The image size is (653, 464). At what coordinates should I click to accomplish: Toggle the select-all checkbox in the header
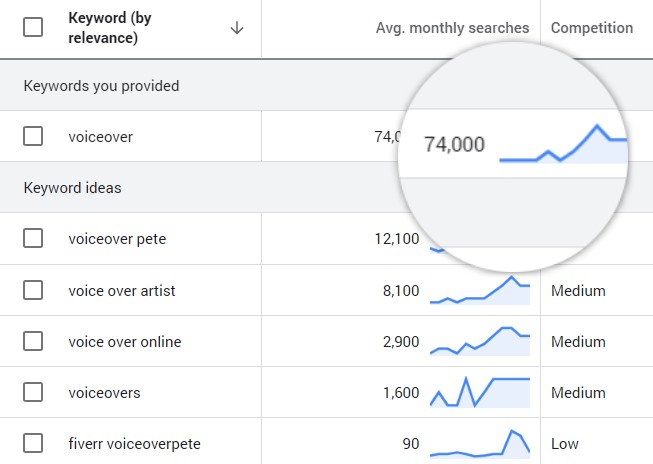[x=33, y=28]
